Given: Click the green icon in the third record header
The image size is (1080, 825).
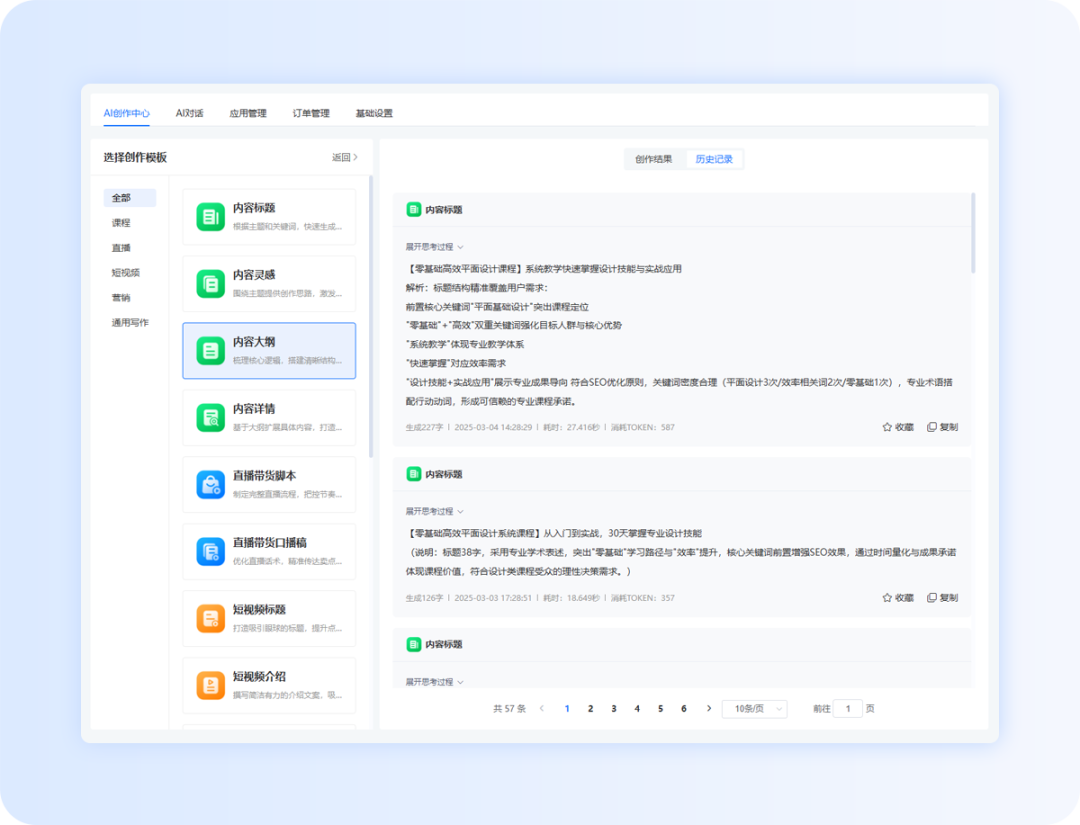Looking at the screenshot, I should (413, 644).
